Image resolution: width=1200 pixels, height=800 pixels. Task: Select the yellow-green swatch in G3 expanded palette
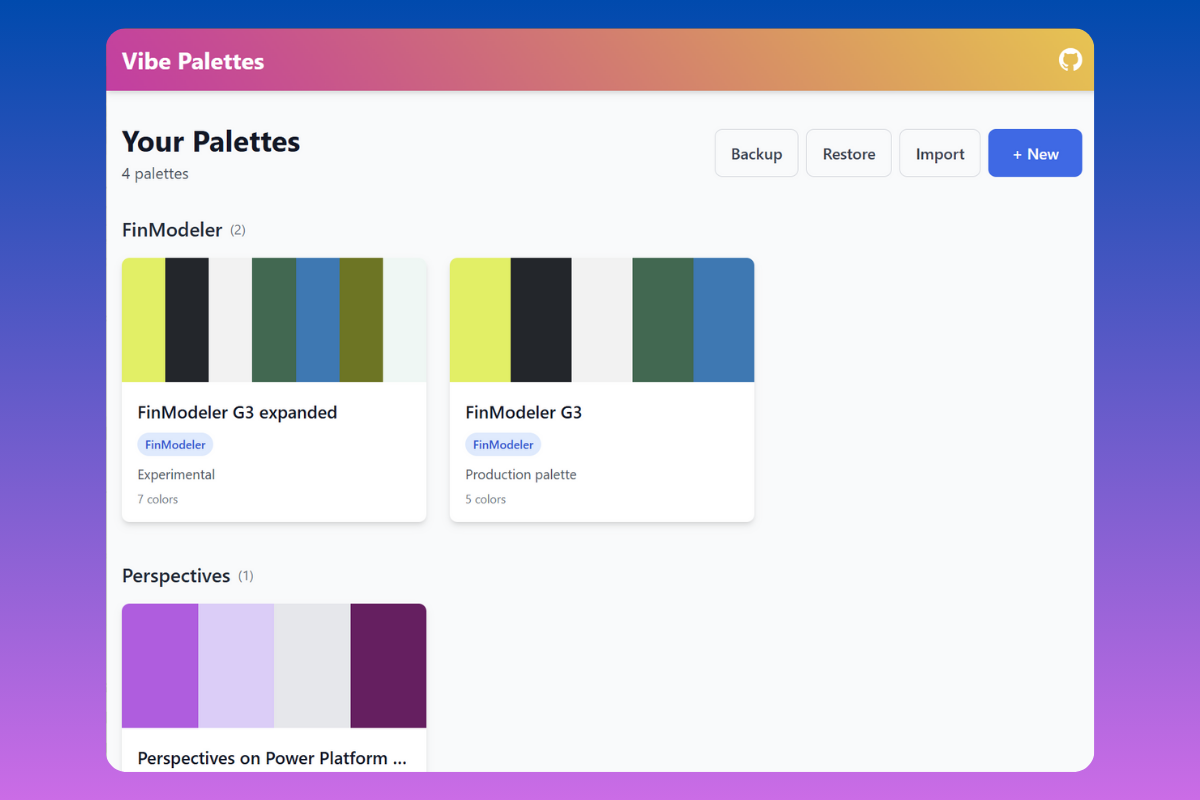[143, 319]
